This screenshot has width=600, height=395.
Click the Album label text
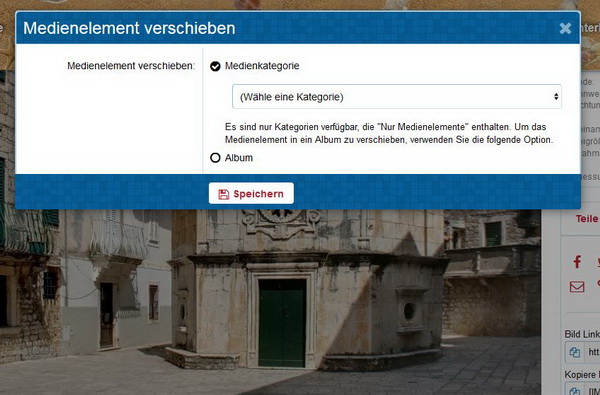coord(239,158)
